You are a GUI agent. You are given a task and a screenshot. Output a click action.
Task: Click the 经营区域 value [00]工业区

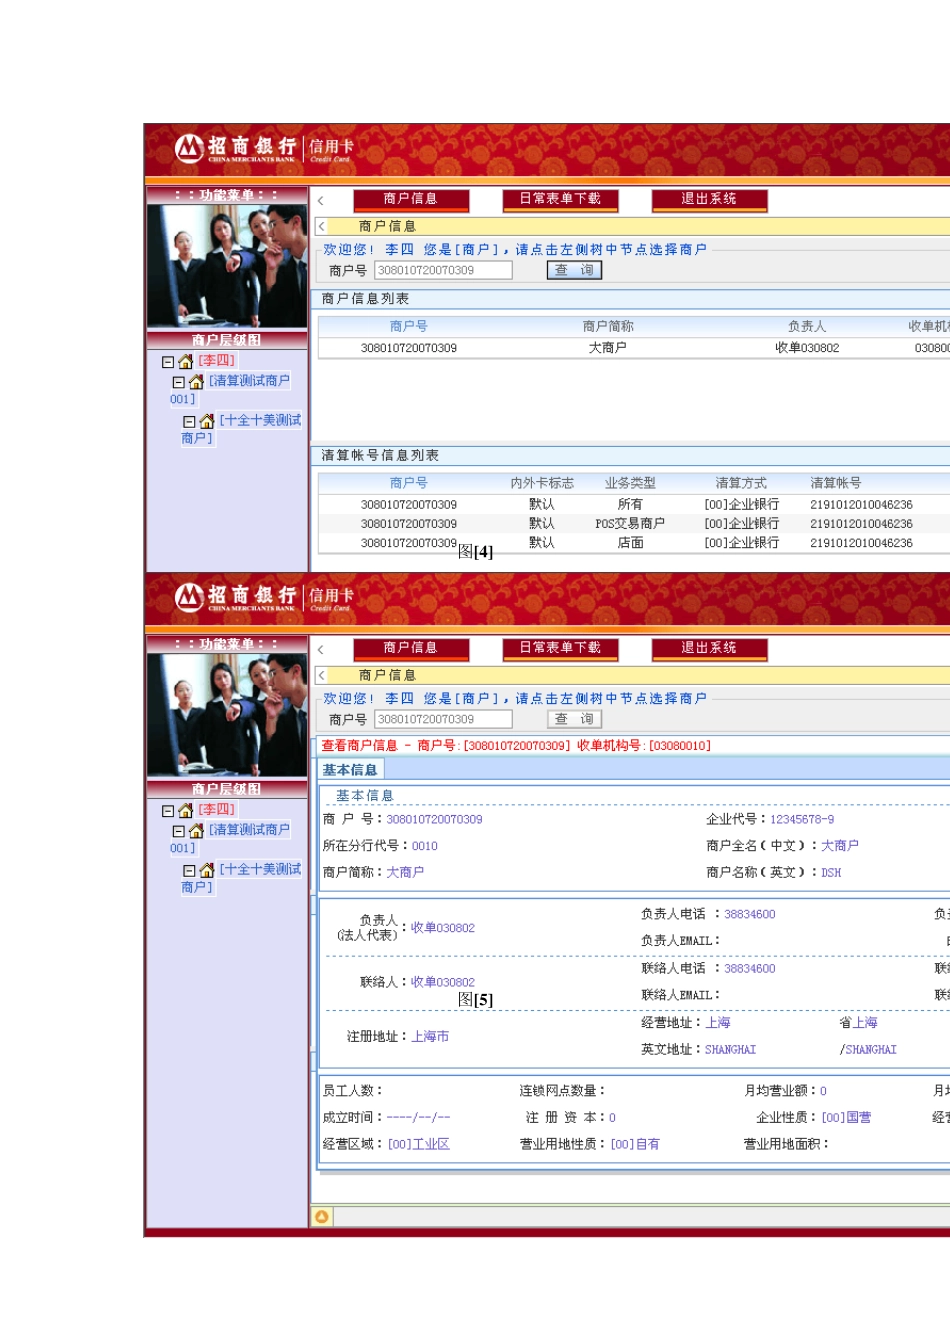[x=419, y=1145]
